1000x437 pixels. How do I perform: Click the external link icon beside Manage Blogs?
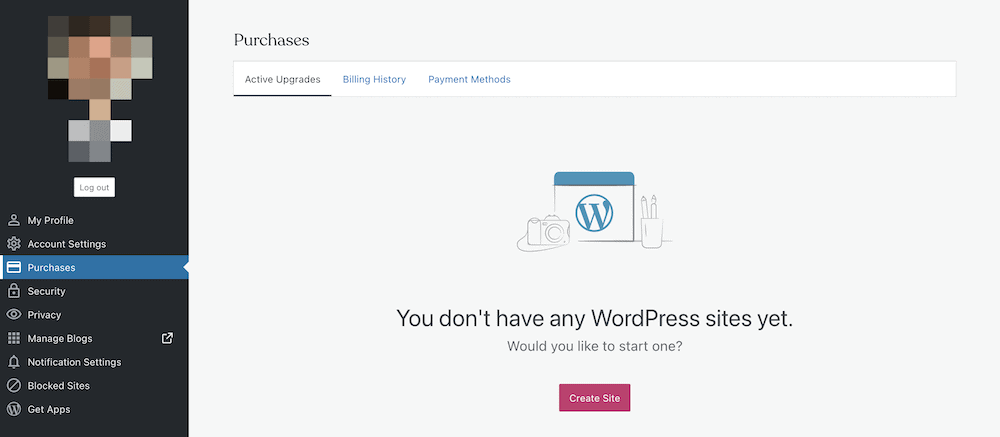(x=167, y=339)
